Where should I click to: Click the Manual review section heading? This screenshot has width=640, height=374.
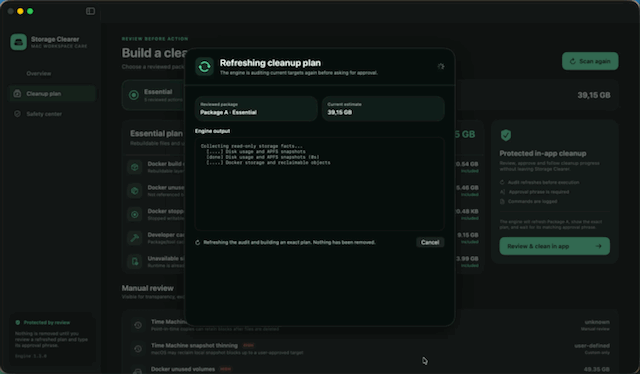[147, 288]
